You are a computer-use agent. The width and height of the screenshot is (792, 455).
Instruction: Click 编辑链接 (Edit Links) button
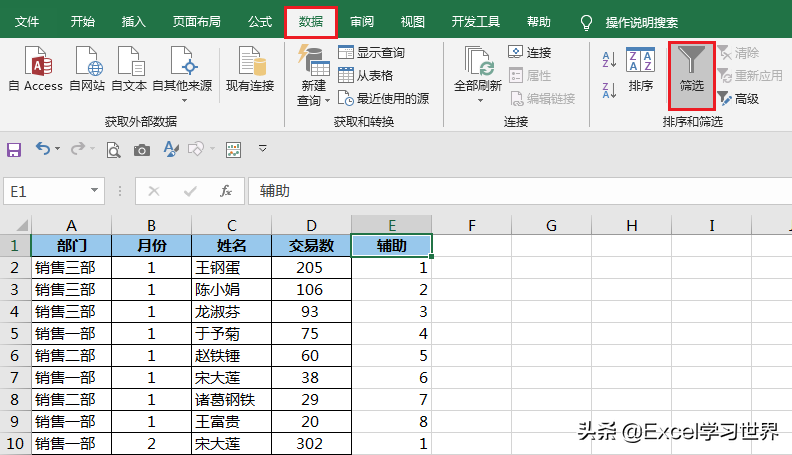pyautogui.click(x=542, y=98)
